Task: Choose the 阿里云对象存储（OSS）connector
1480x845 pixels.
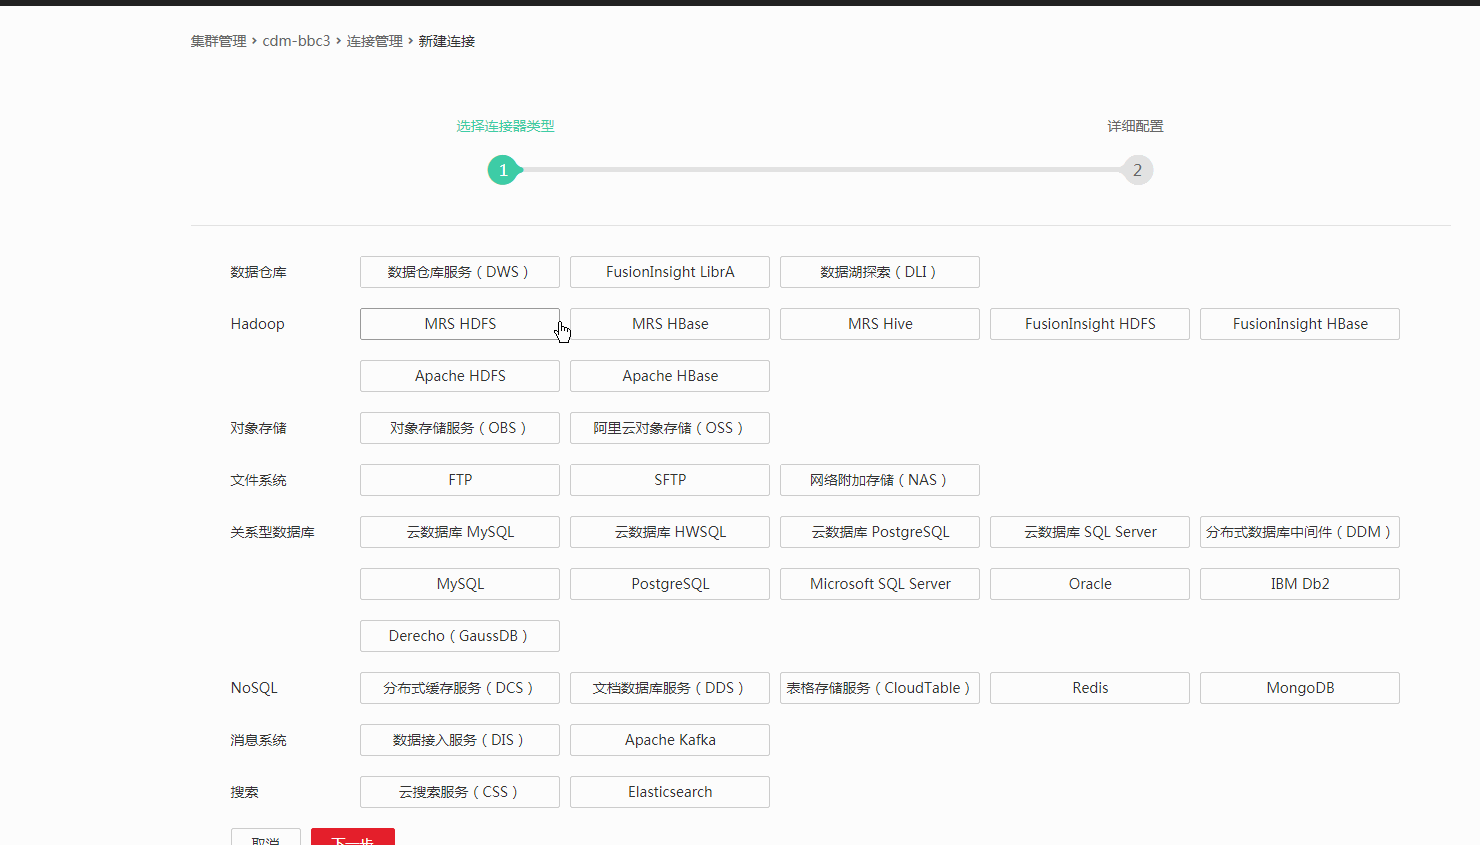Action: (x=670, y=428)
